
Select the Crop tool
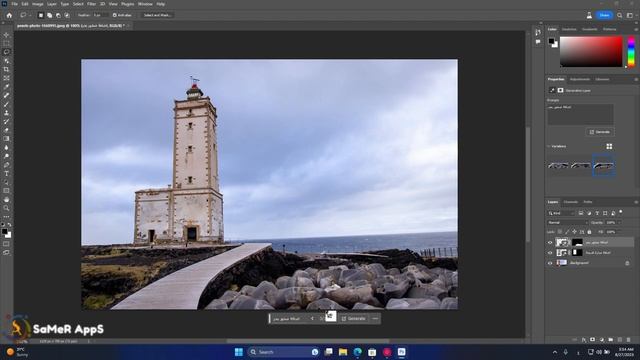pyautogui.click(x=6, y=69)
